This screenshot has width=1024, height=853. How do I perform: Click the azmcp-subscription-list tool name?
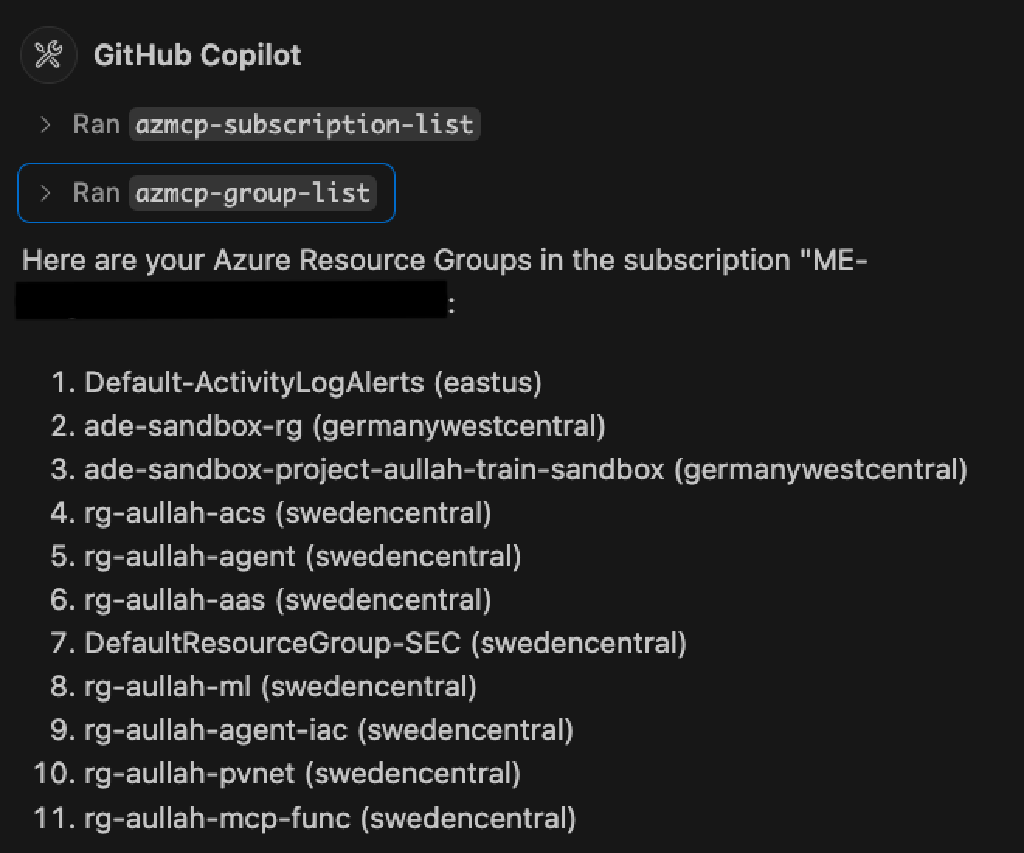pyautogui.click(x=305, y=125)
